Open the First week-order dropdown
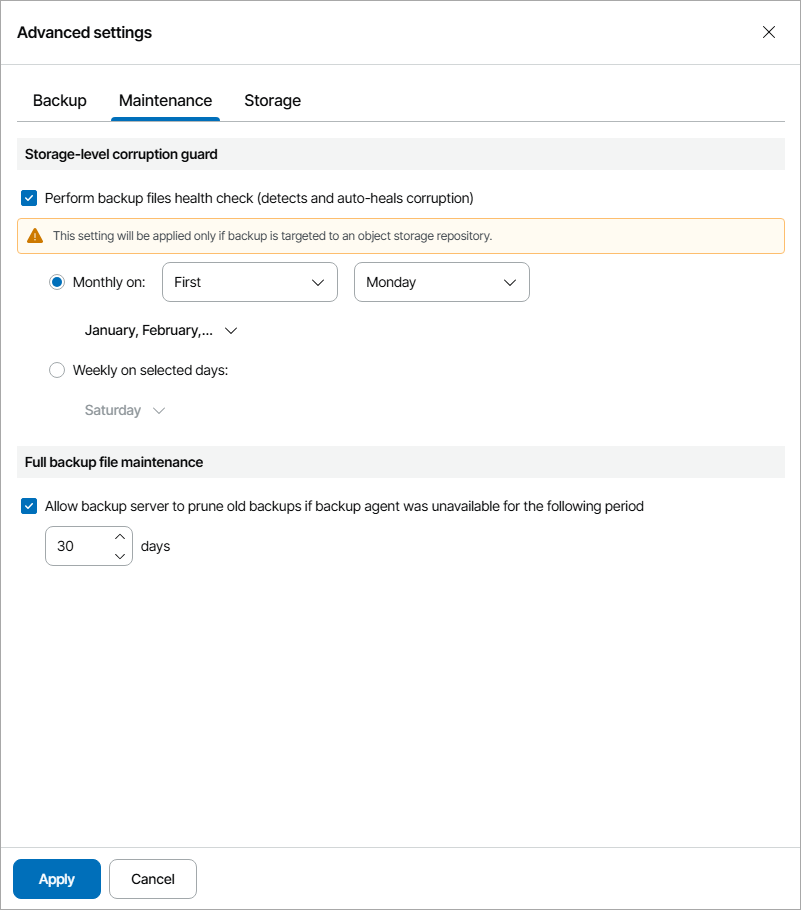This screenshot has height=910, width=801. [x=249, y=282]
